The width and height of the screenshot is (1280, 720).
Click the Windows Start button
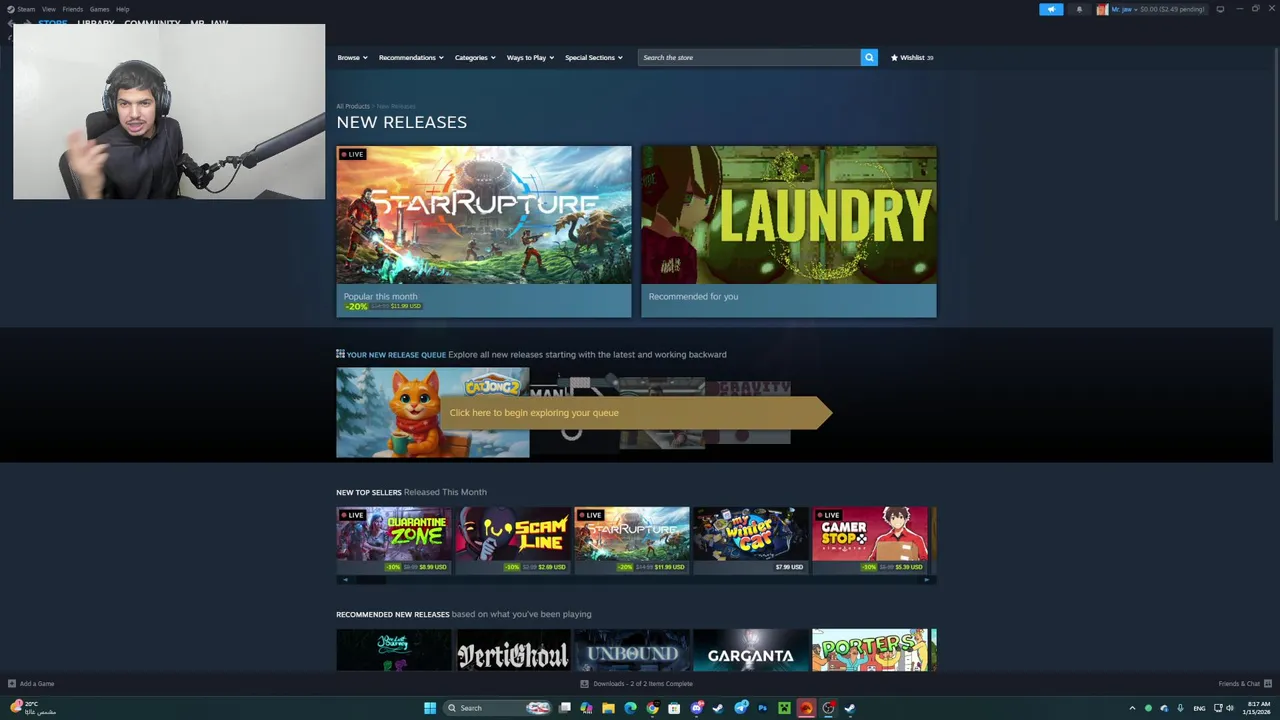pos(430,708)
